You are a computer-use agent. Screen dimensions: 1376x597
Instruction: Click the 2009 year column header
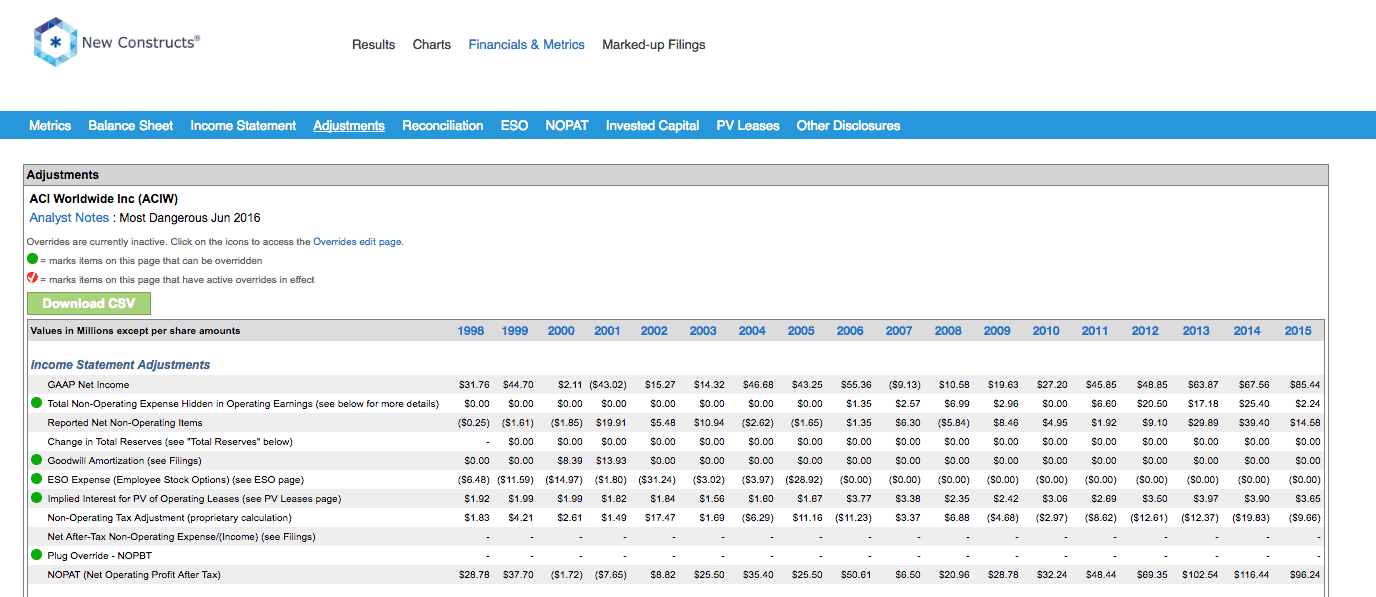(997, 331)
